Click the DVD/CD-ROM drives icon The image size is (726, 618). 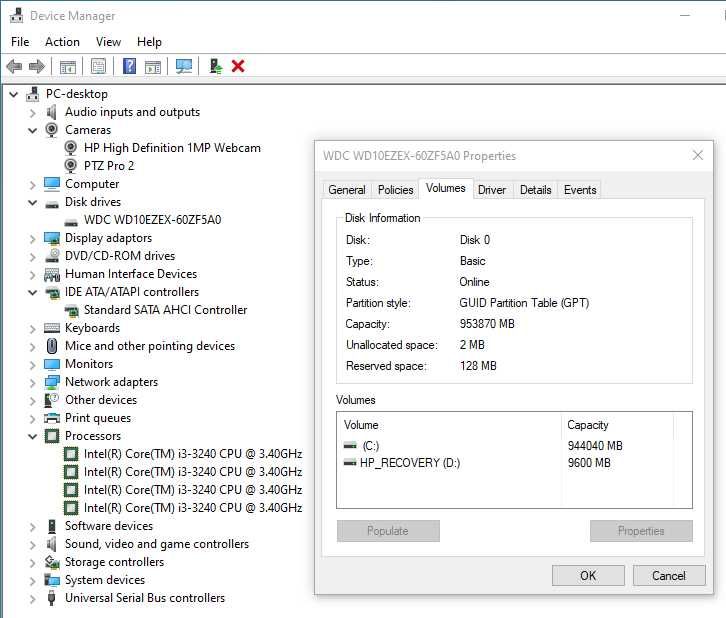point(52,256)
